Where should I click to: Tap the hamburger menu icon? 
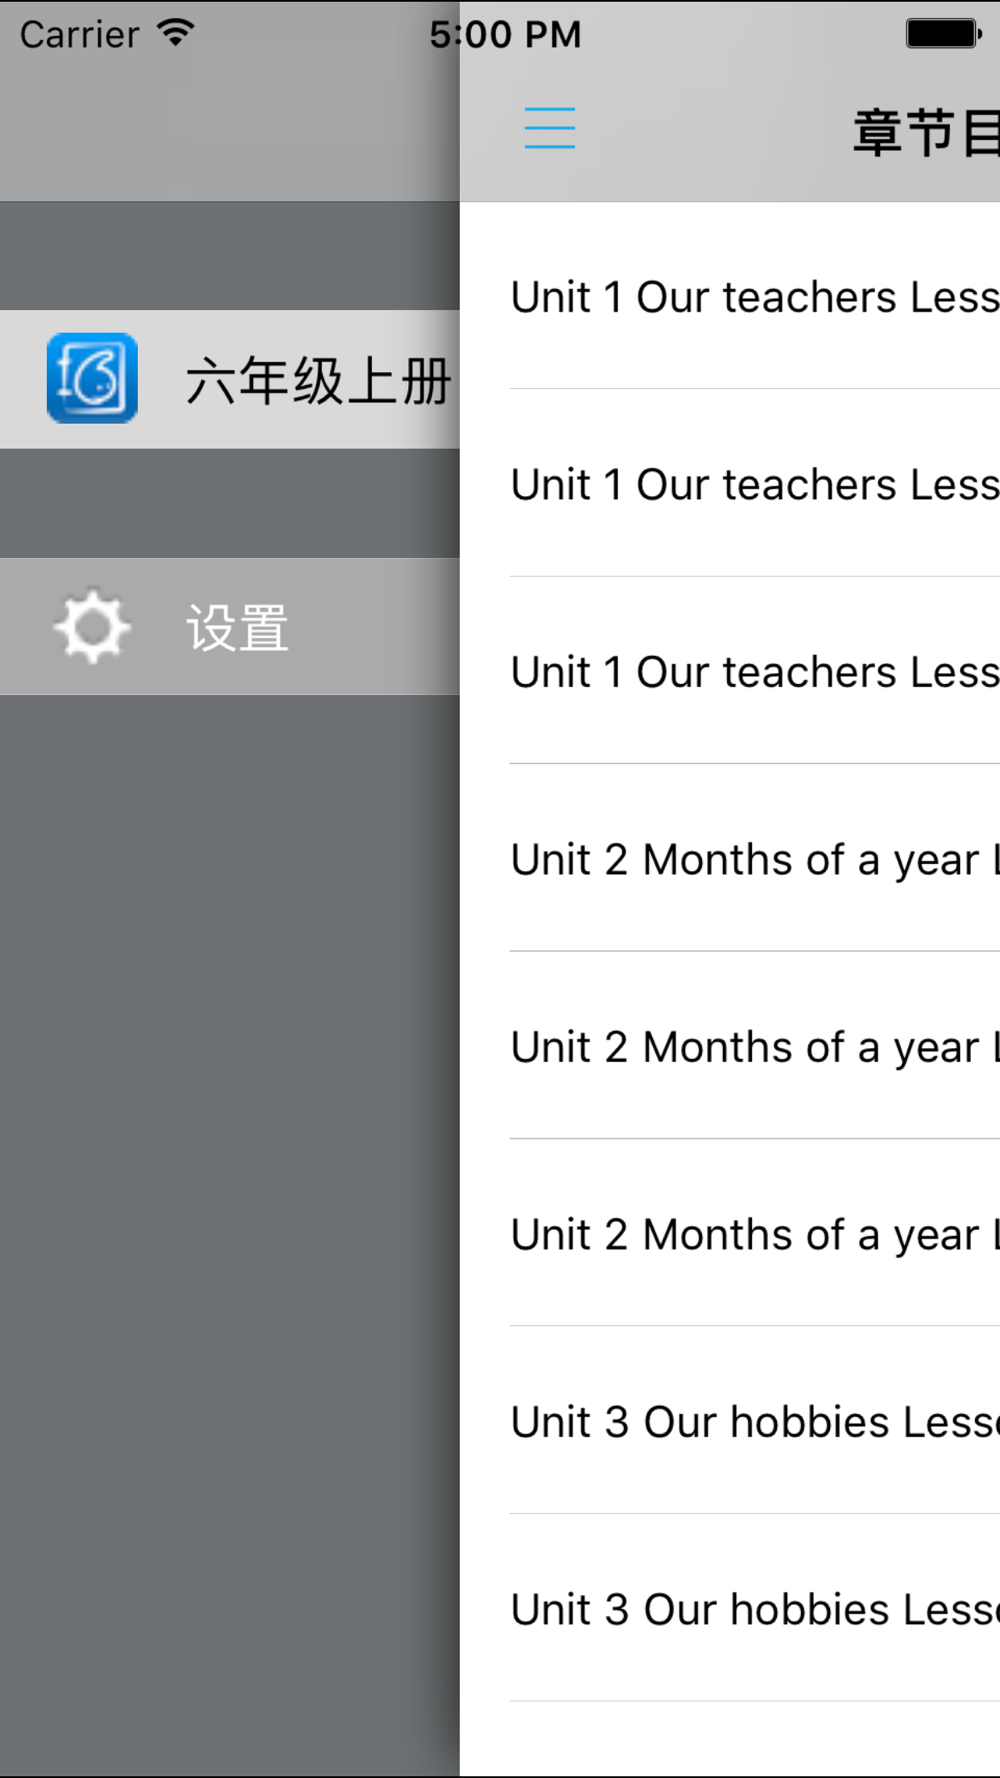click(550, 129)
